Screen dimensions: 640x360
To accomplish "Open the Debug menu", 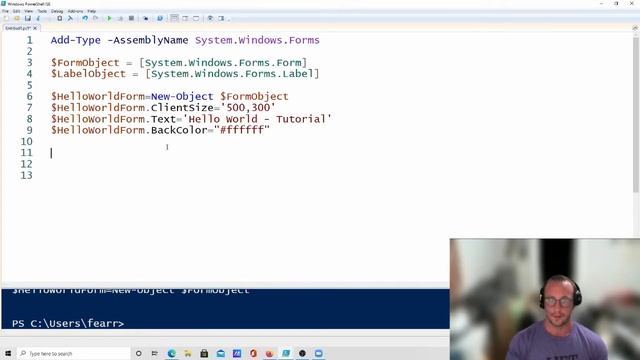I will 57,11.
